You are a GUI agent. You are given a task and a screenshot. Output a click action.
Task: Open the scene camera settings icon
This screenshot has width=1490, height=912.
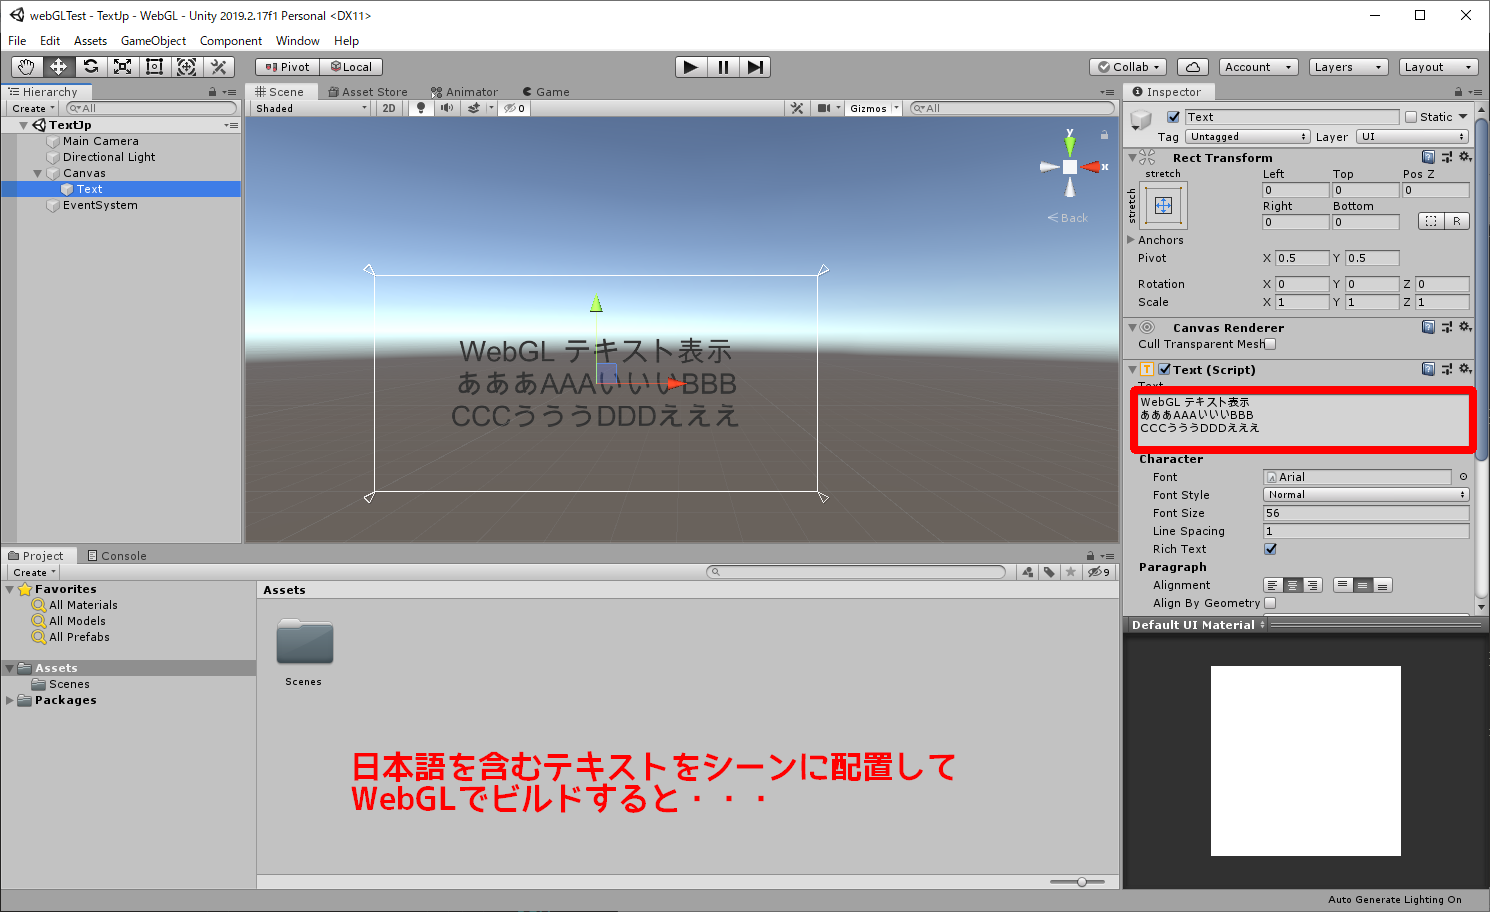824,108
